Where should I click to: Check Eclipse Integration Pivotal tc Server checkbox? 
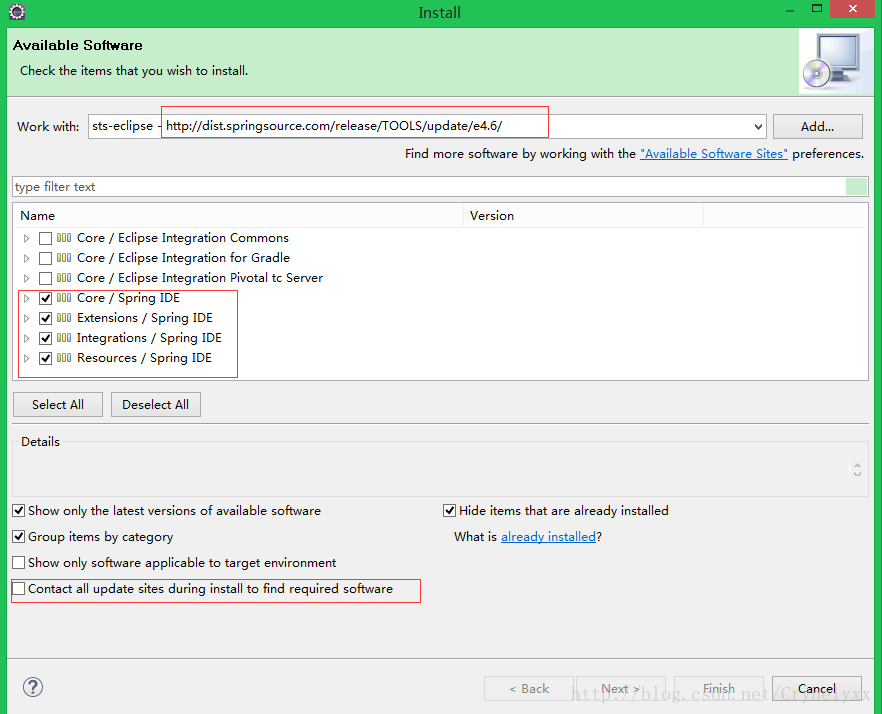46,279
